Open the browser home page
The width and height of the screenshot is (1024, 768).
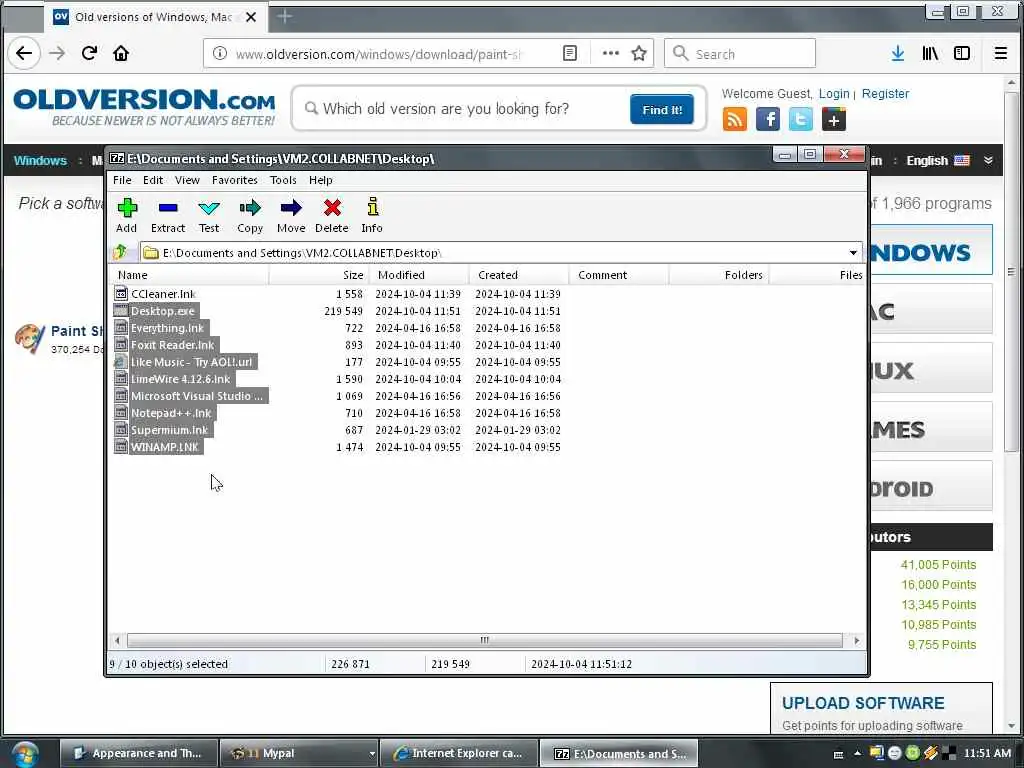[x=121, y=54]
